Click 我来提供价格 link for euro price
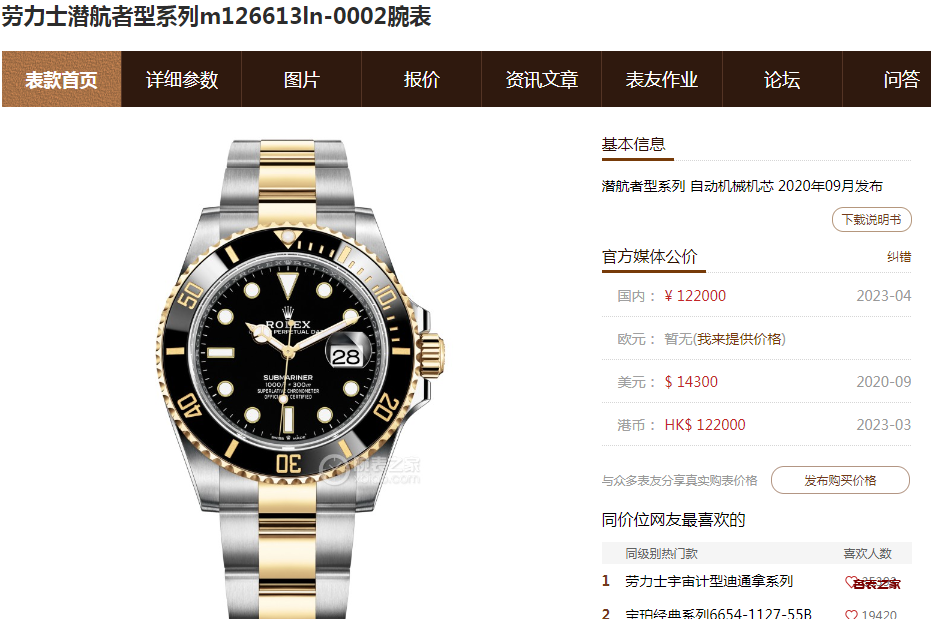This screenshot has width=931, height=619. (x=739, y=339)
